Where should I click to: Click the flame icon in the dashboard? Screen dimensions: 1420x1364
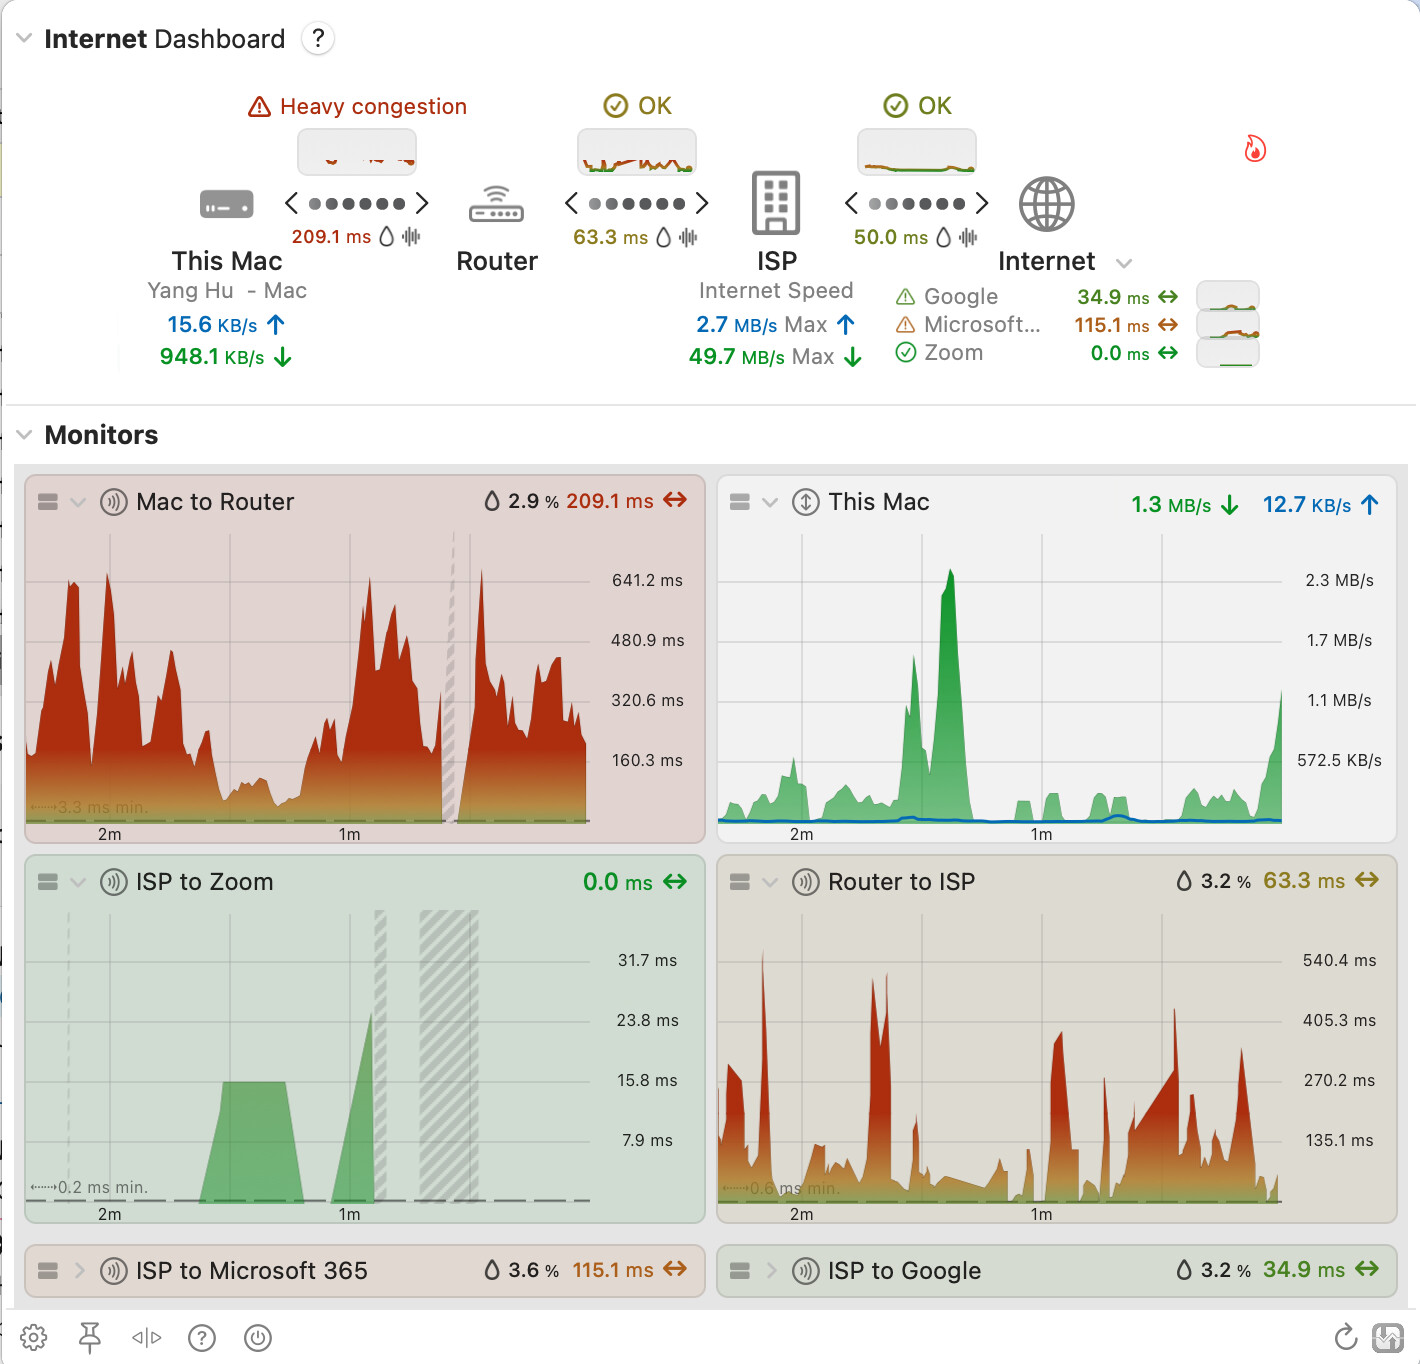click(1254, 149)
